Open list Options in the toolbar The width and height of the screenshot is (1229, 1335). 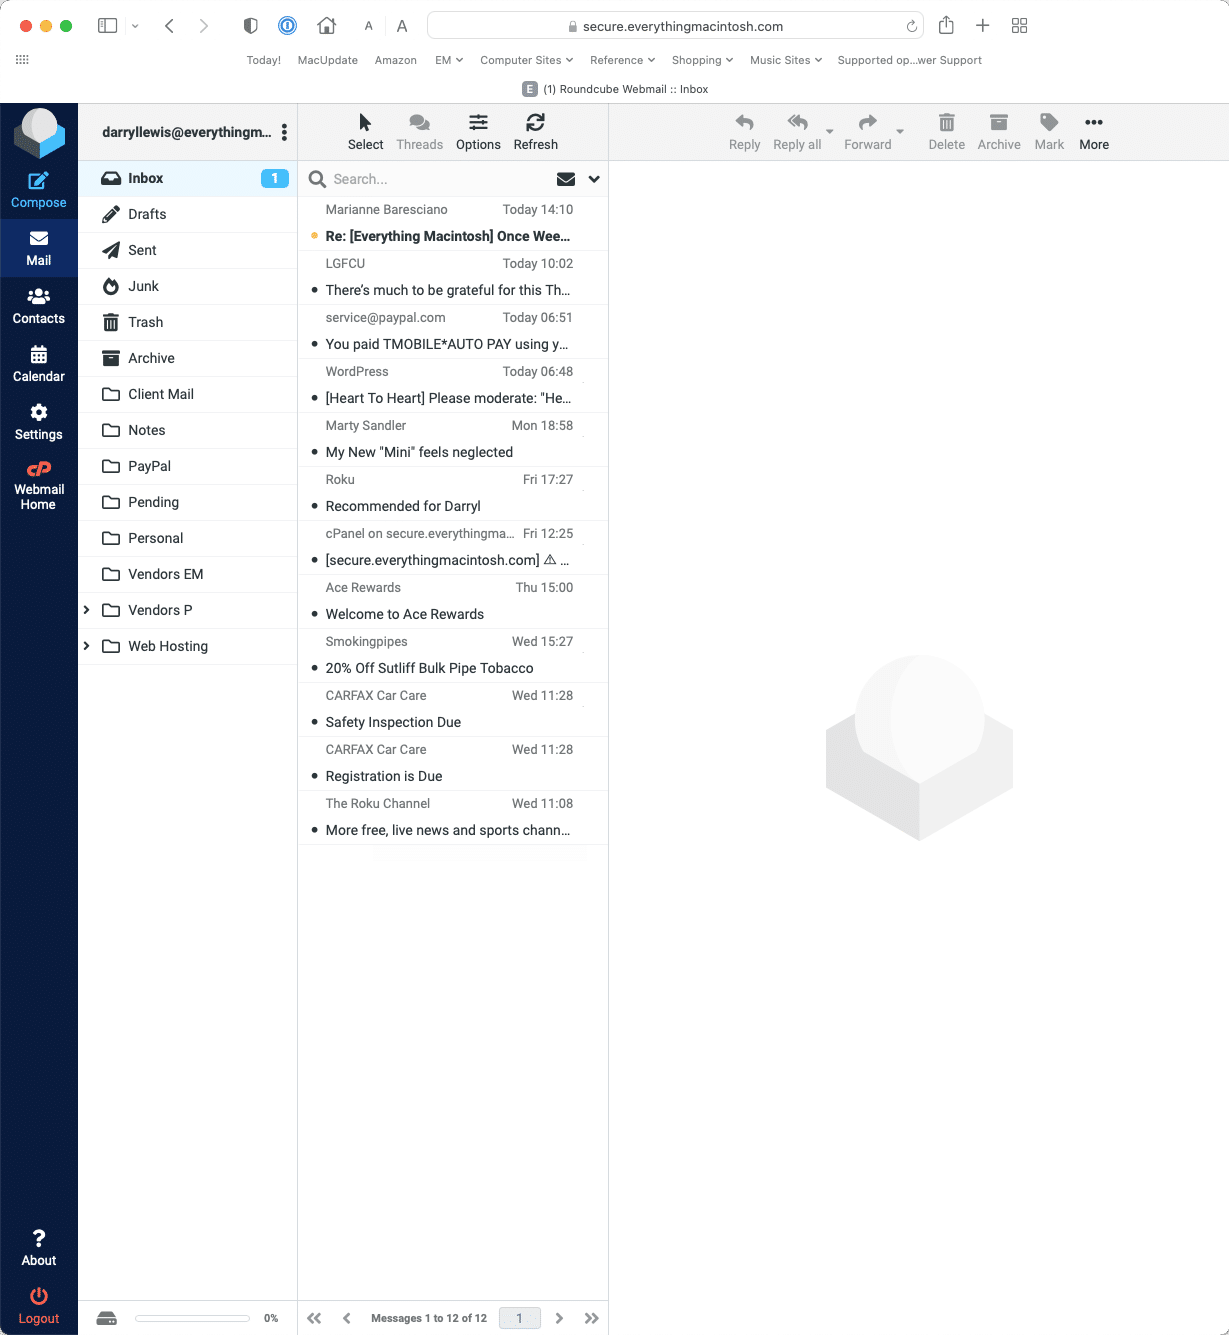[x=478, y=132]
